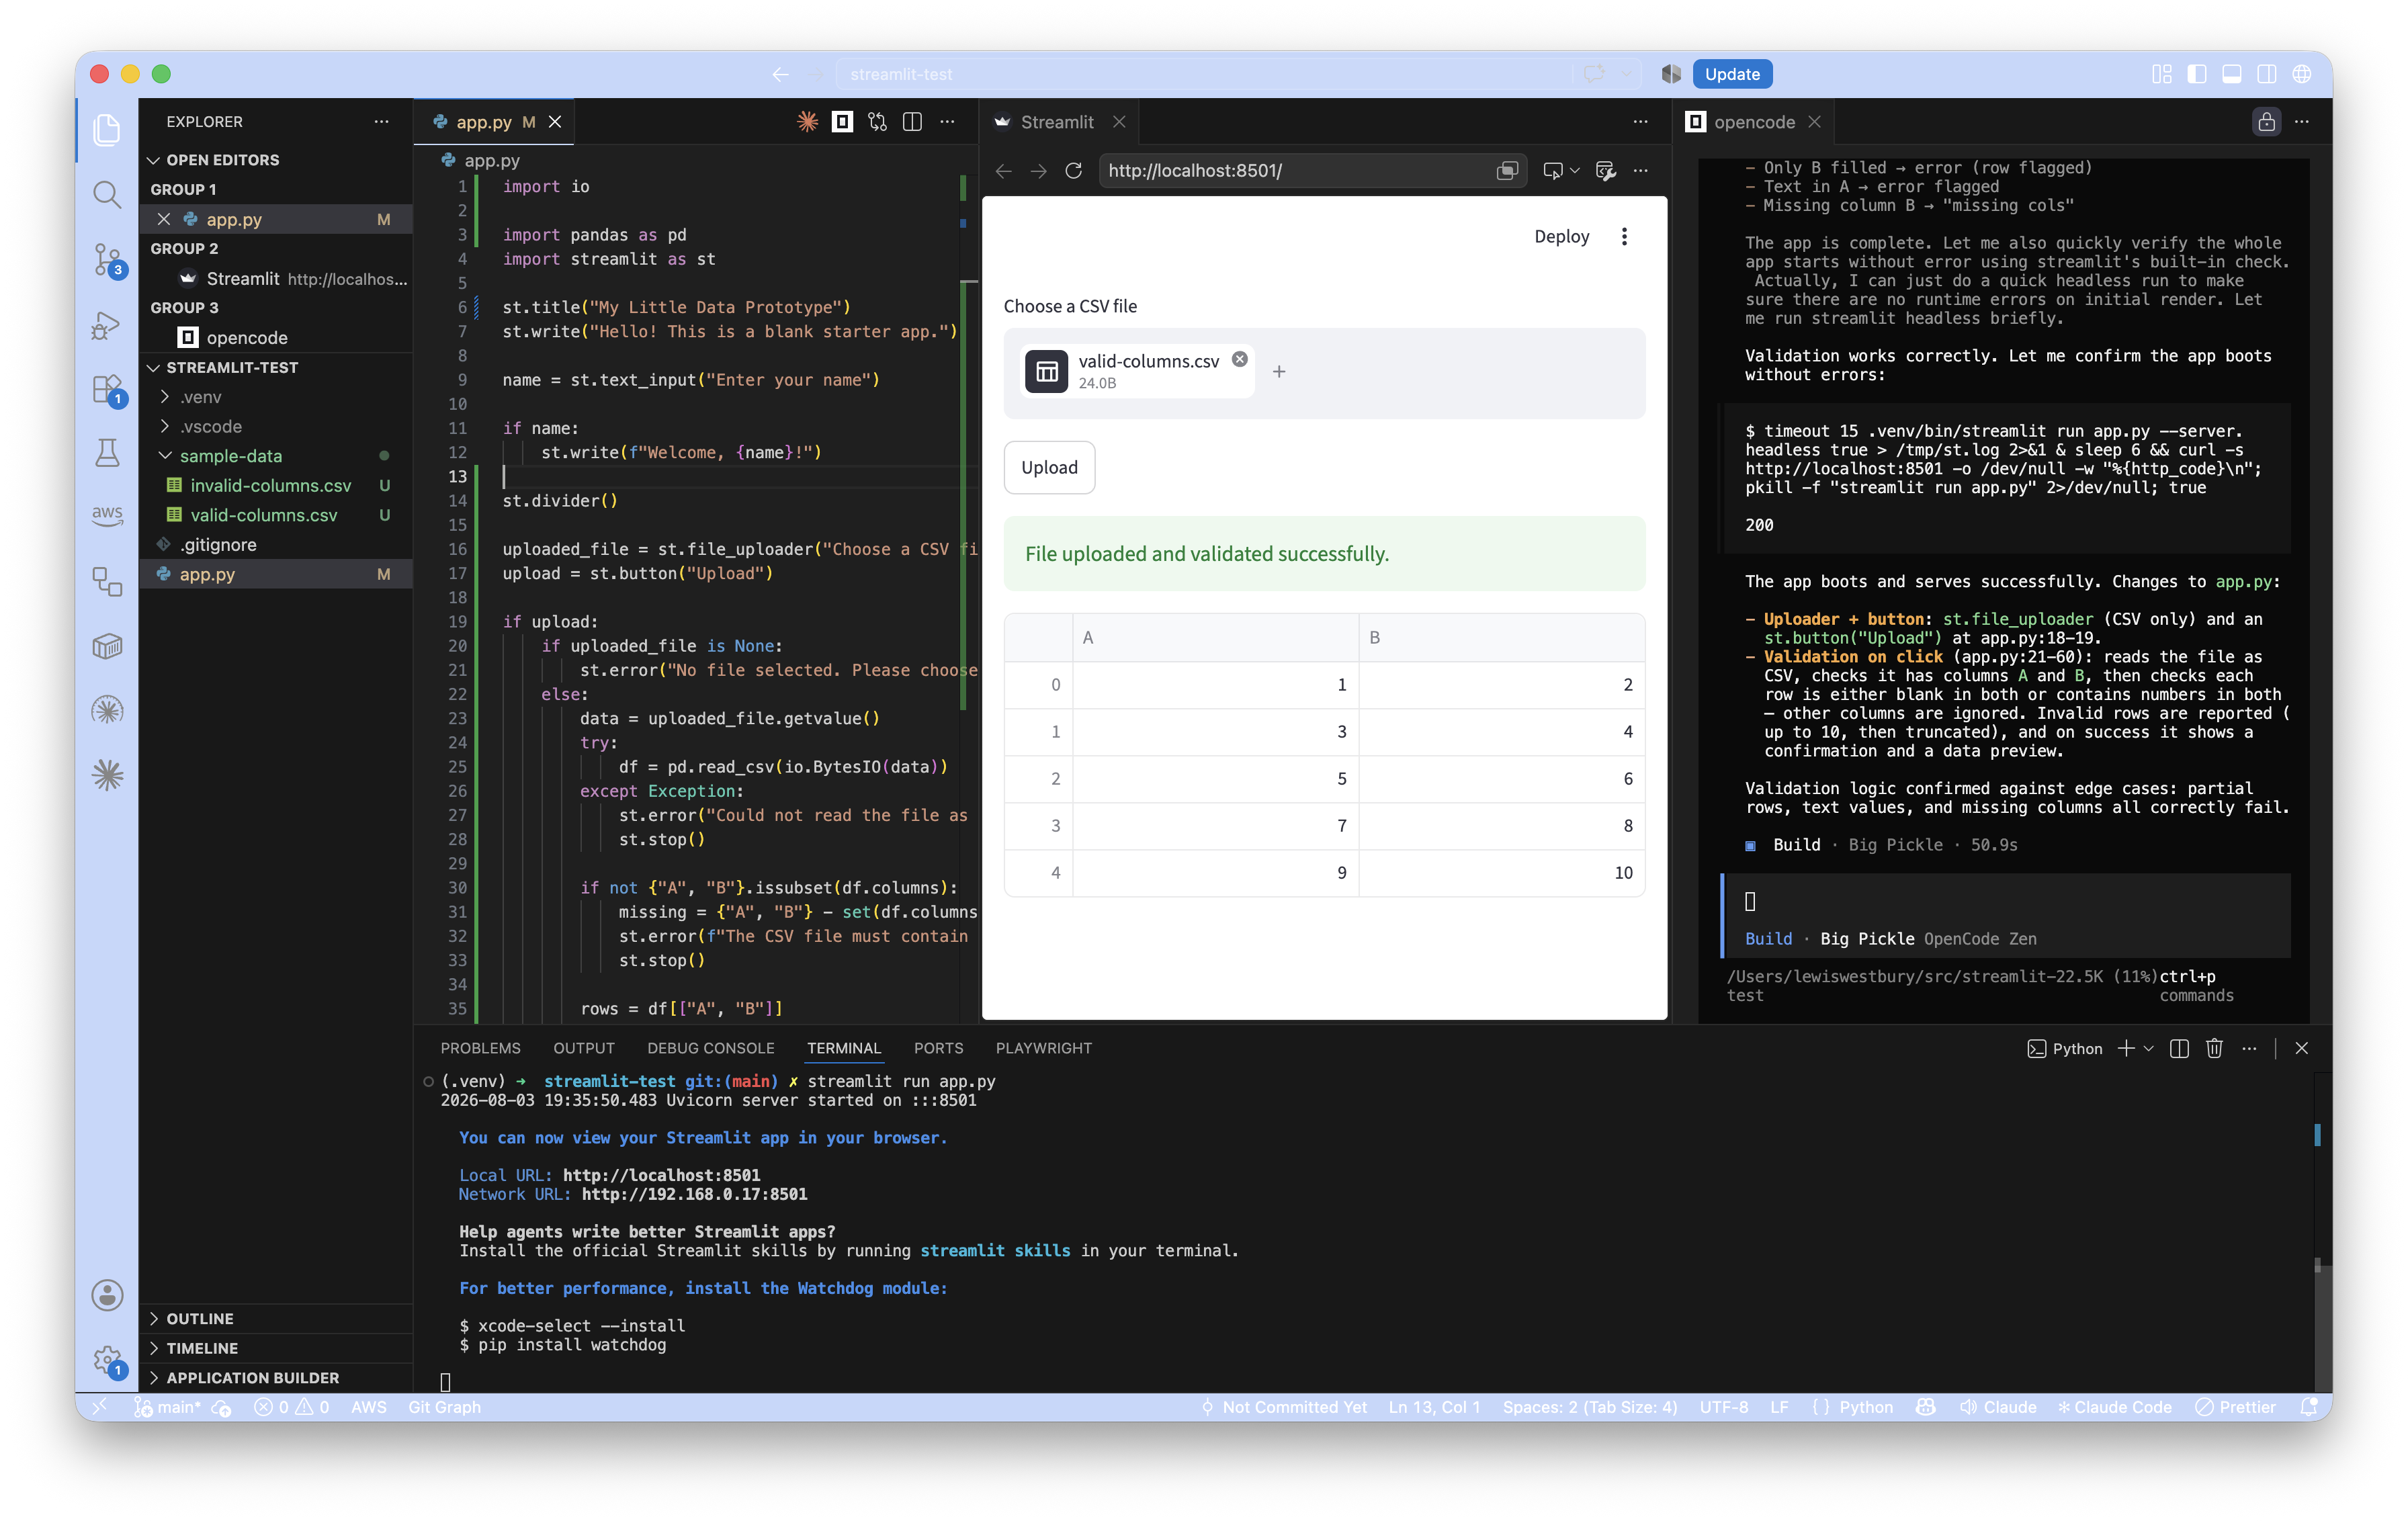
Task: Open notifications bell in status bar
Action: coord(2309,1407)
